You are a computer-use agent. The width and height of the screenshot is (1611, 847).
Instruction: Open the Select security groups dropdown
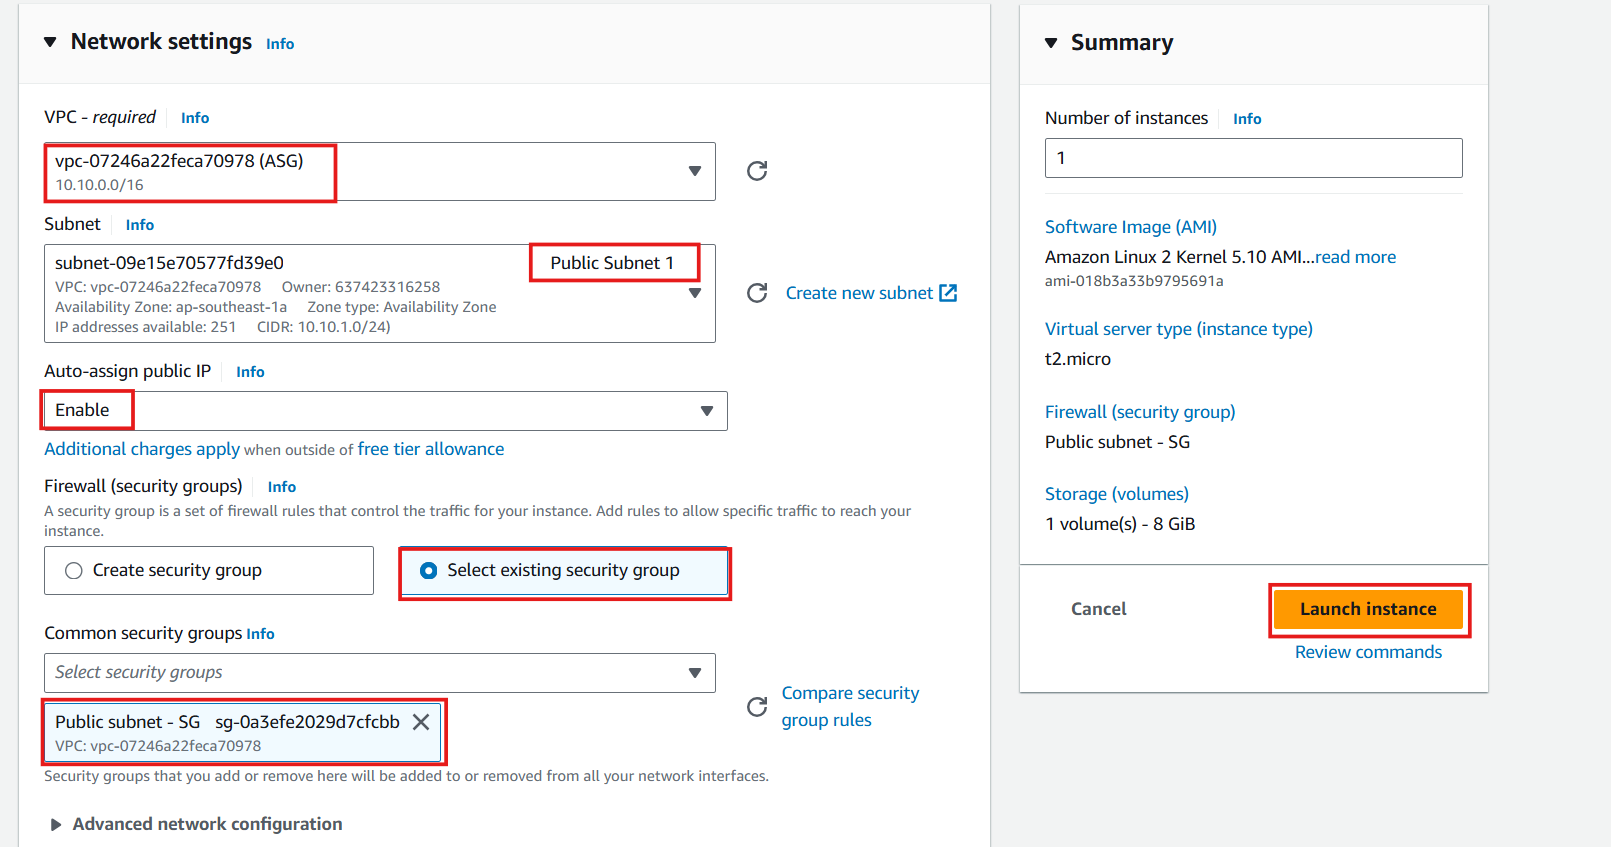coord(380,673)
